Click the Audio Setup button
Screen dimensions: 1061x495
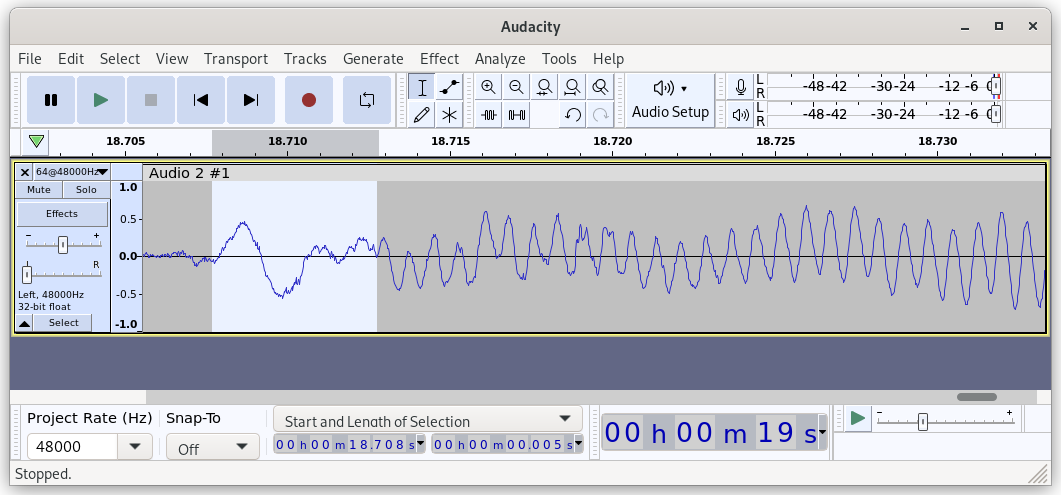[x=670, y=100]
